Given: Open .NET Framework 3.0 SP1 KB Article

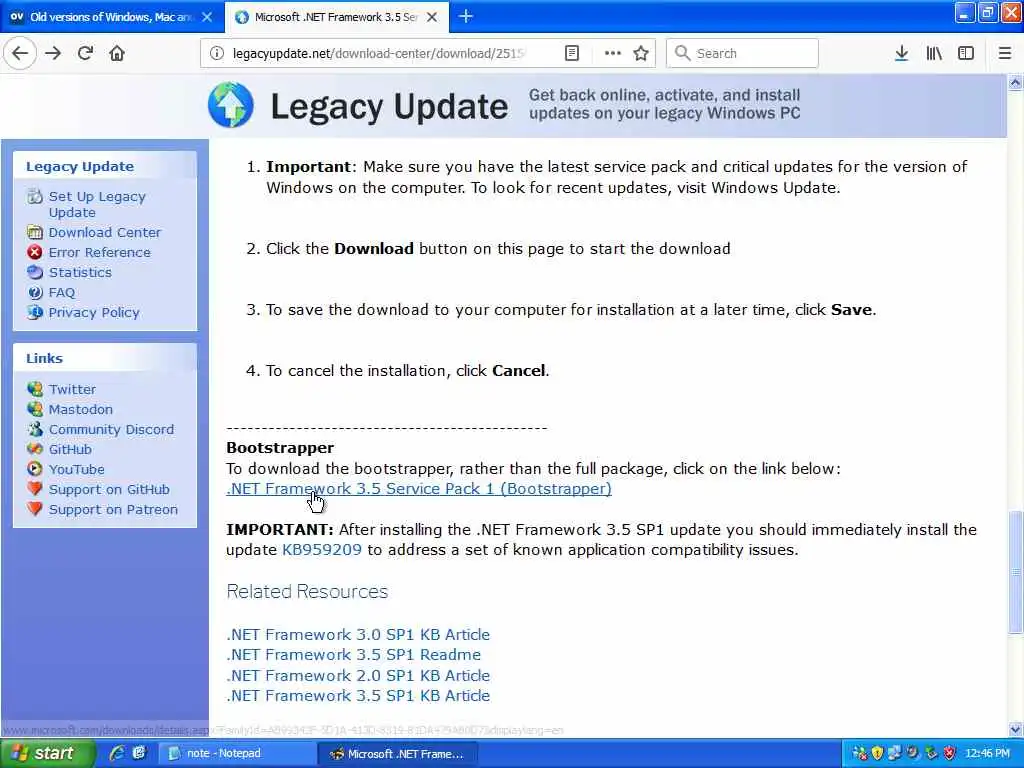Looking at the screenshot, I should pos(358,635).
